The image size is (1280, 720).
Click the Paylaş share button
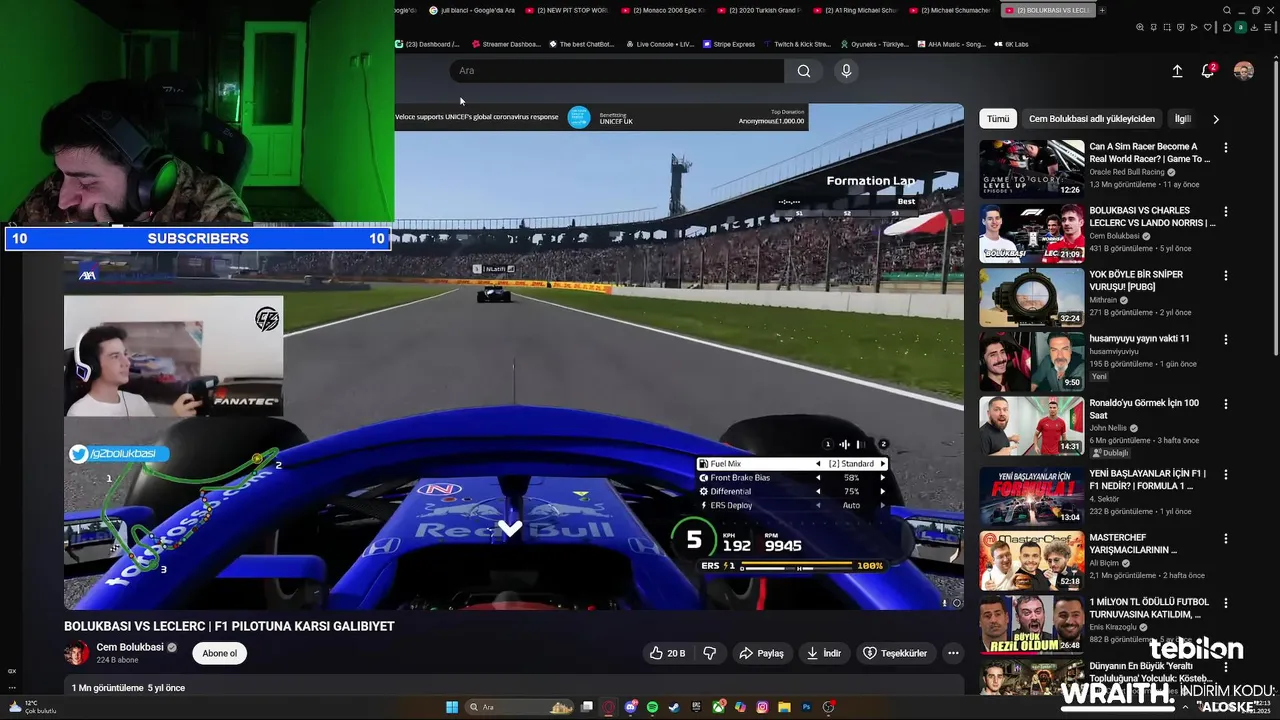(761, 653)
